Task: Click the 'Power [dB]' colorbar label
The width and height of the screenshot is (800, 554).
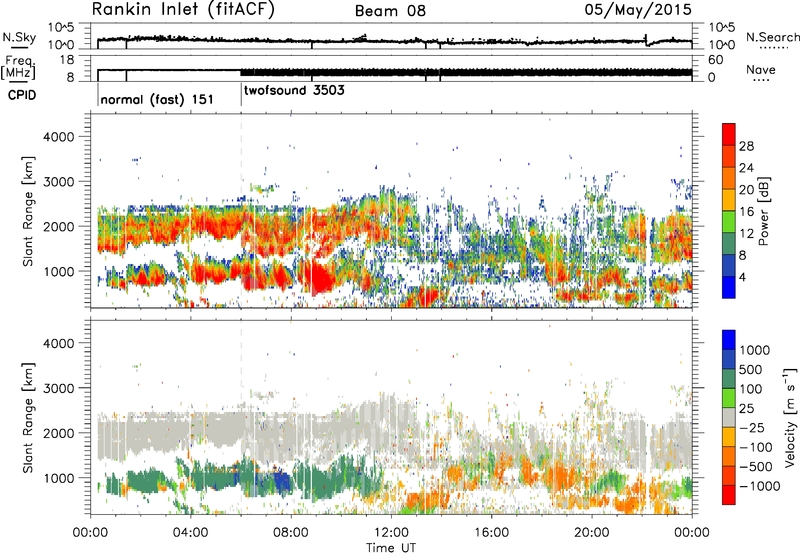Action: (x=763, y=211)
